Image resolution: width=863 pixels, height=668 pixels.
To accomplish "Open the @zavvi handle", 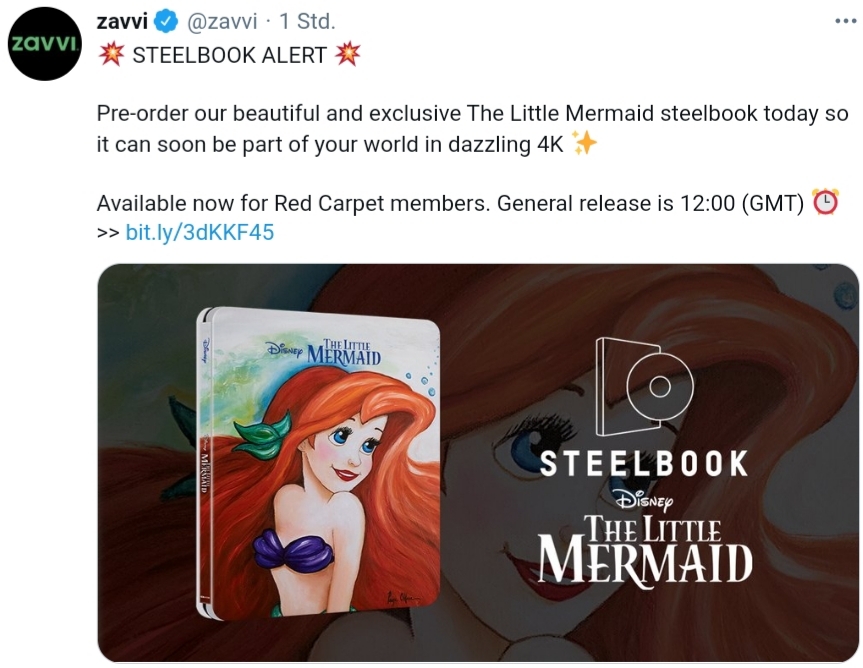I will click(x=222, y=21).
